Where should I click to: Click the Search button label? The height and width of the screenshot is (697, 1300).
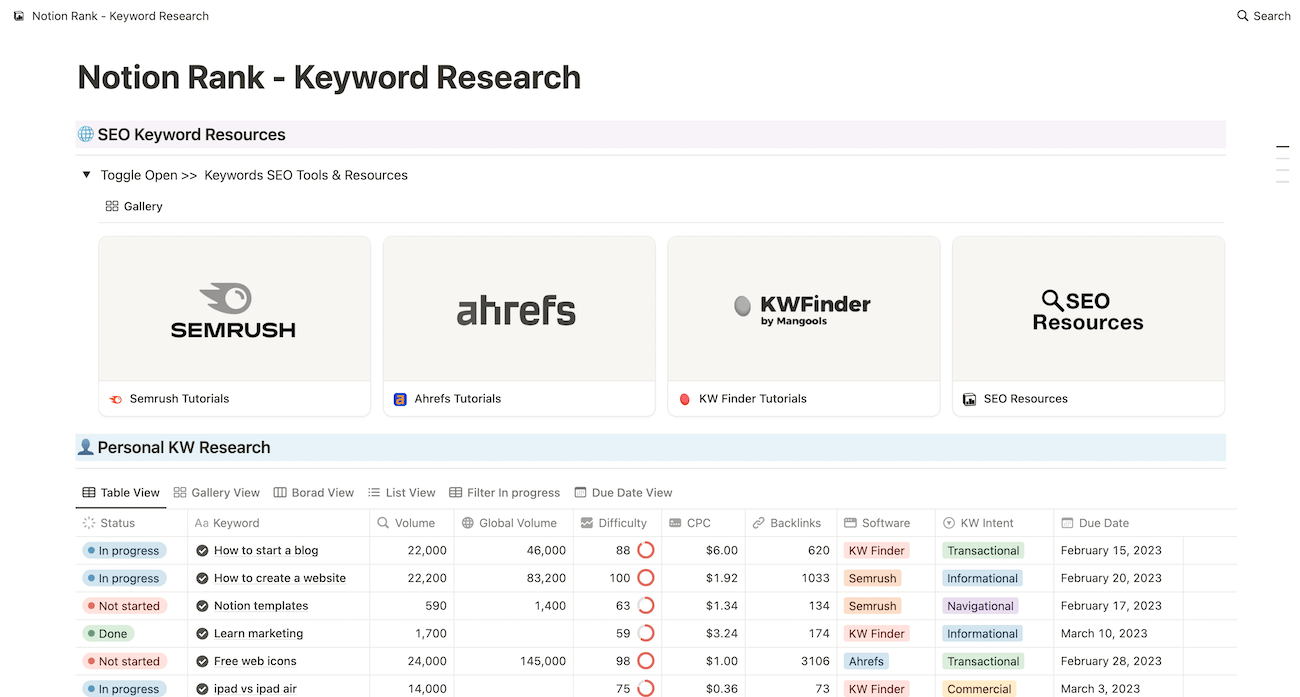point(1272,16)
